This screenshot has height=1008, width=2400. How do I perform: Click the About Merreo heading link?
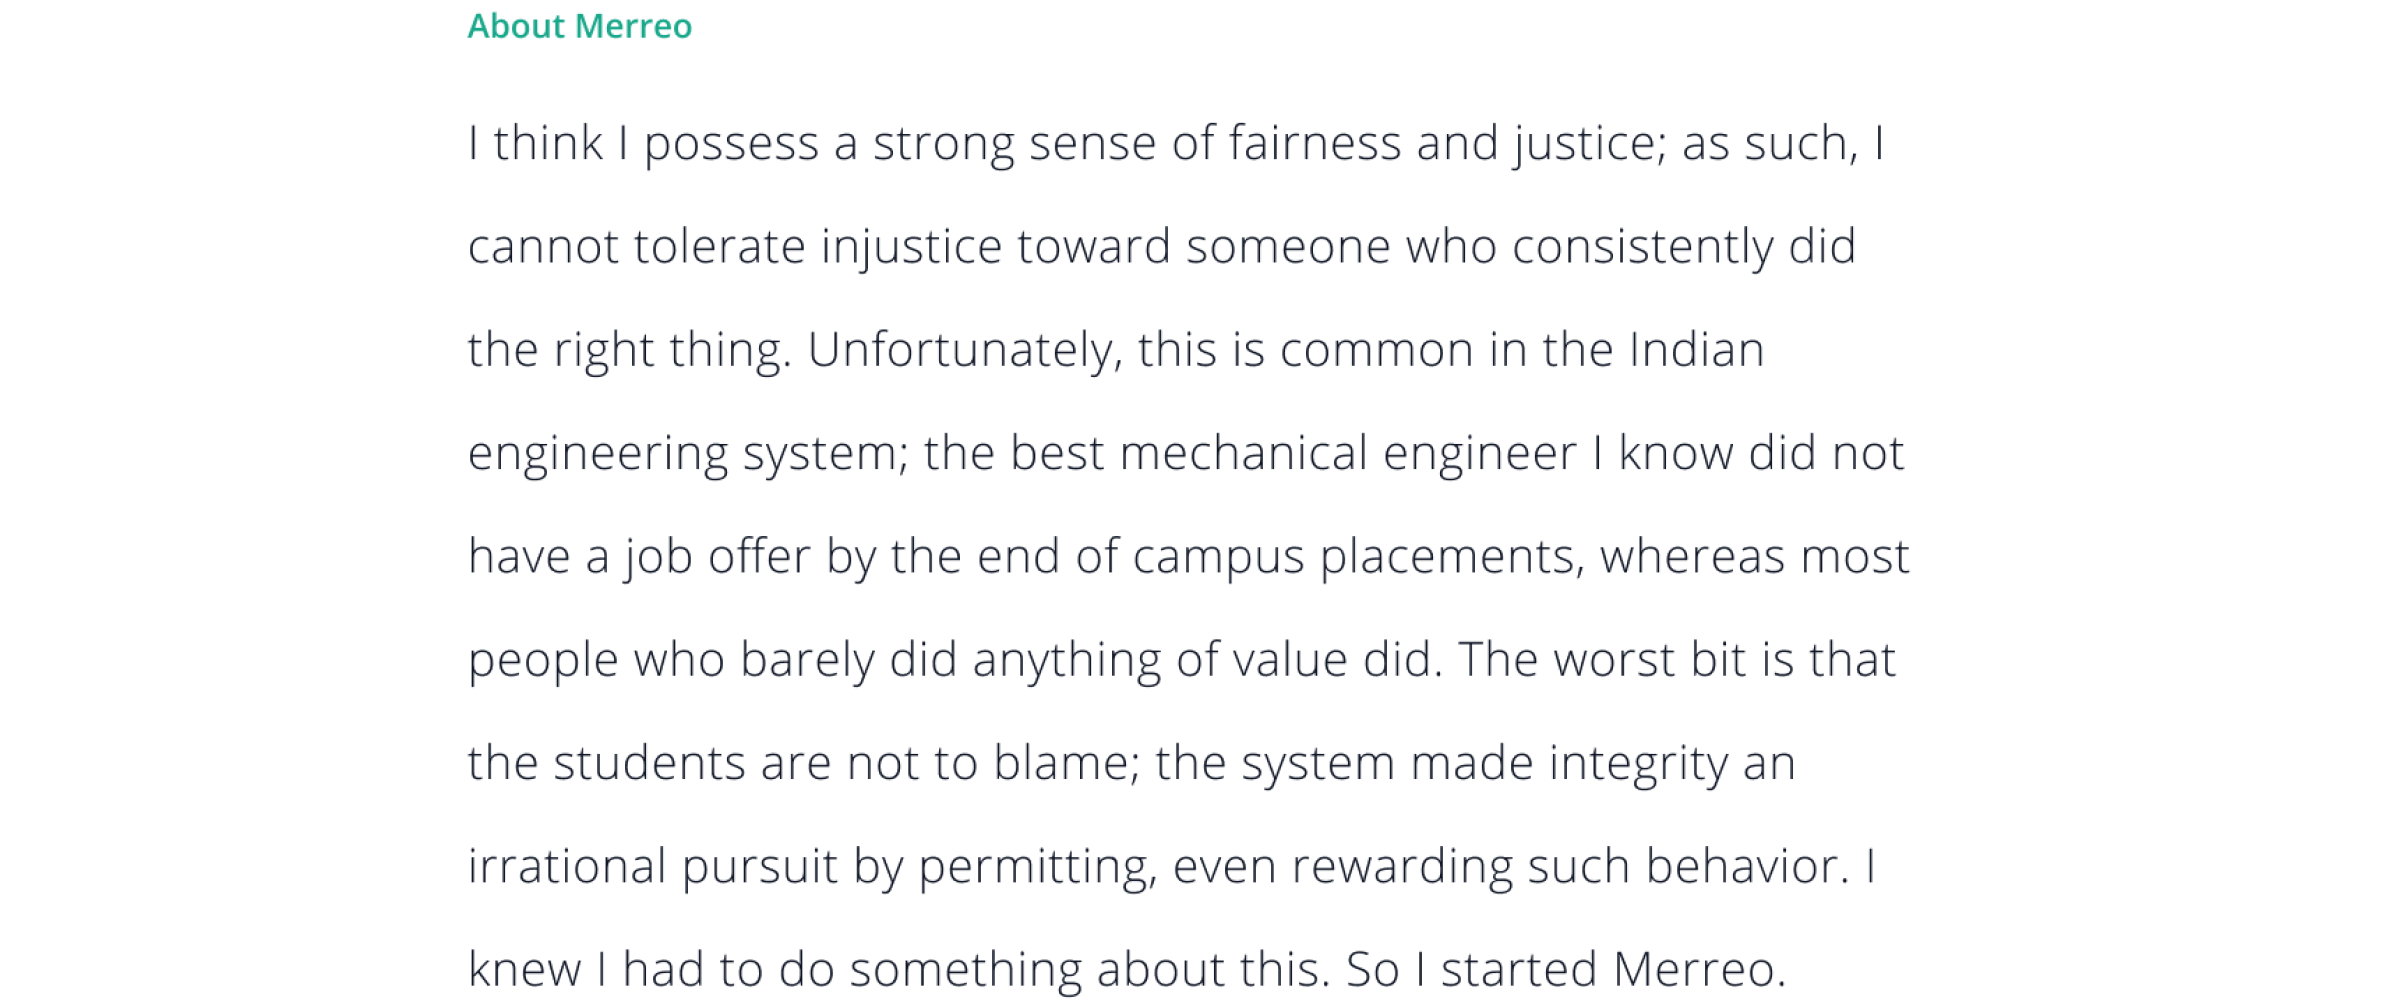[x=579, y=26]
